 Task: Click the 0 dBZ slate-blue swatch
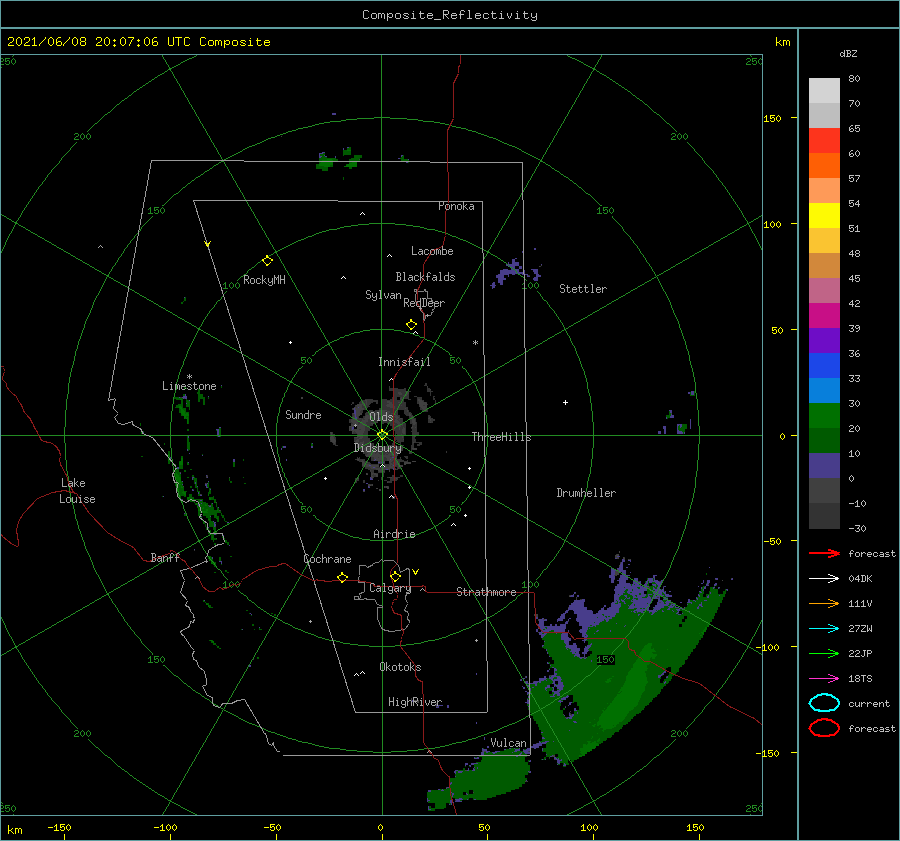tap(824, 466)
